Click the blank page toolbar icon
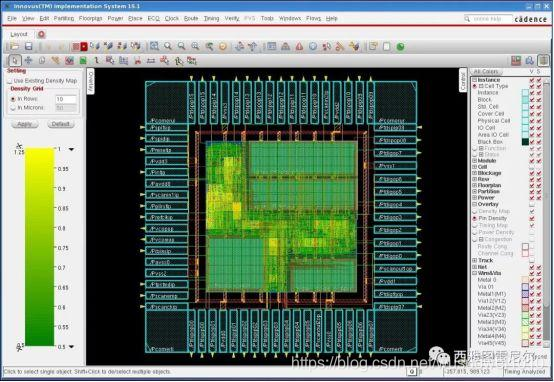554x382 pixels. [x=387, y=46]
